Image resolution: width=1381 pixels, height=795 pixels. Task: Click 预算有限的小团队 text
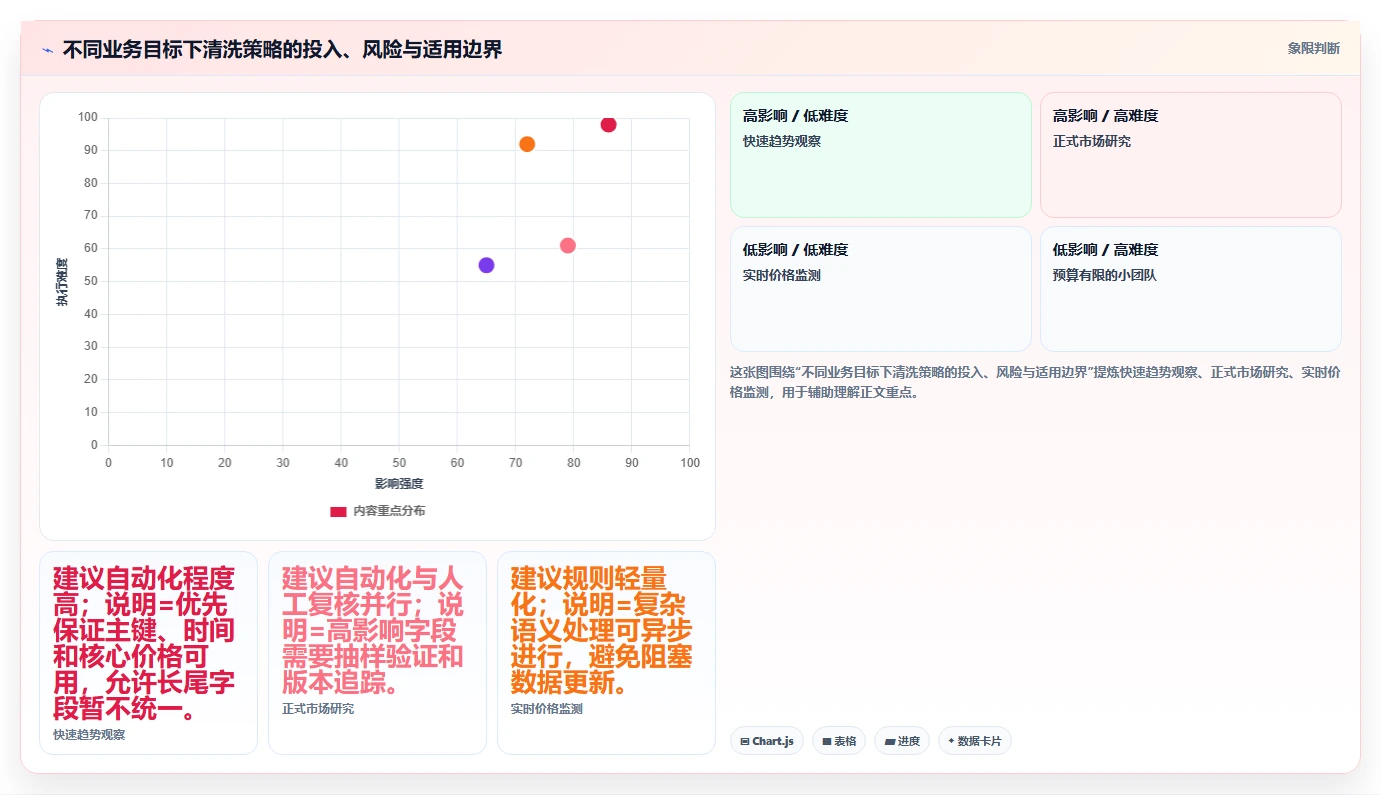pos(1105,276)
